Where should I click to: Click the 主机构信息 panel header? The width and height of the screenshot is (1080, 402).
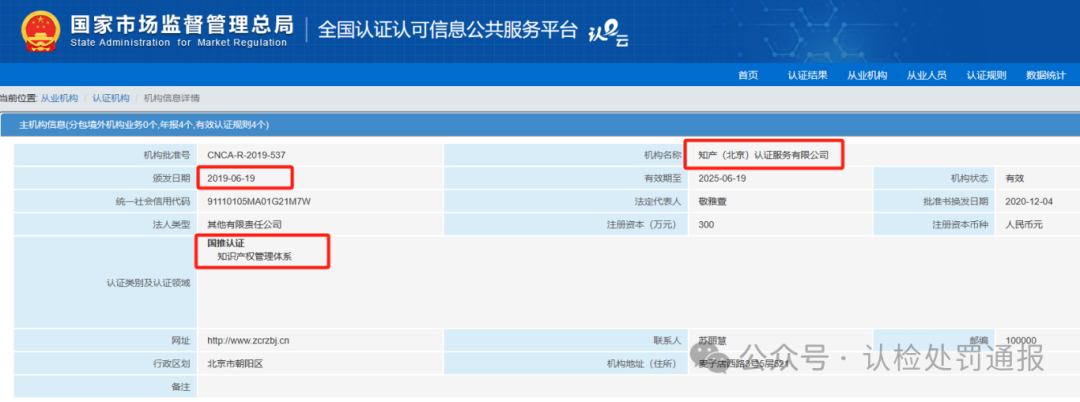coord(540,125)
